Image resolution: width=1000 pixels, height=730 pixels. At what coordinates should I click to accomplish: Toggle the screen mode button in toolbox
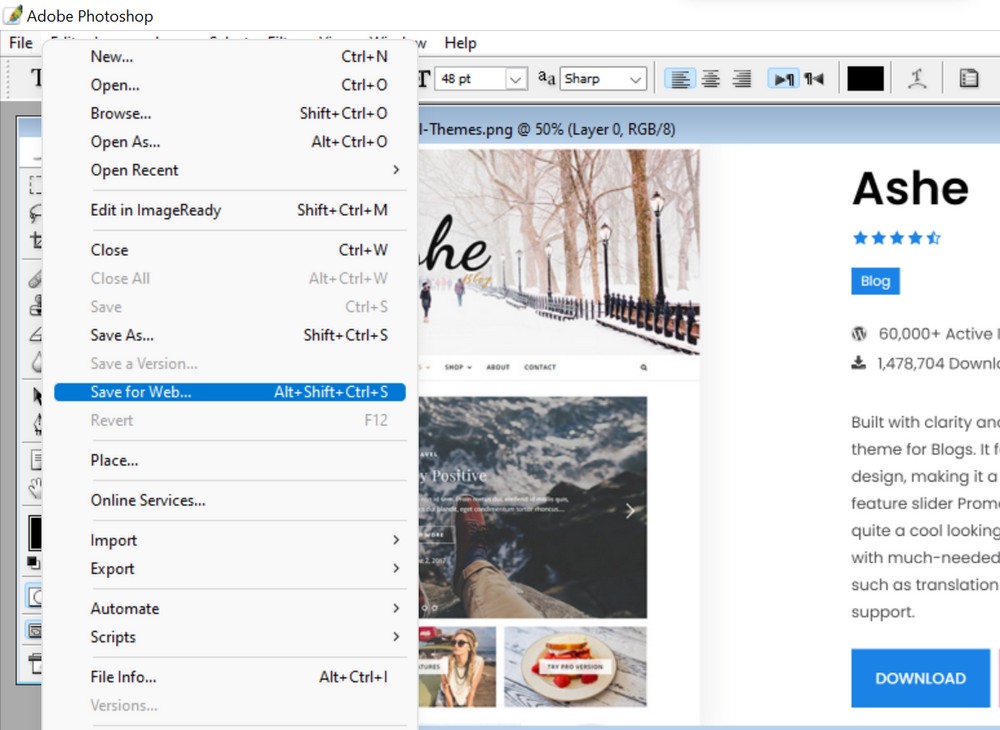(34, 631)
